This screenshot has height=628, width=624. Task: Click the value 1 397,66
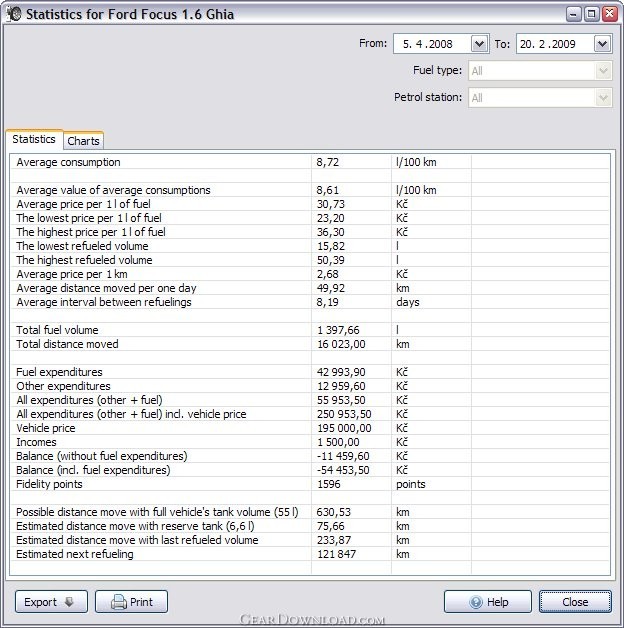click(338, 330)
